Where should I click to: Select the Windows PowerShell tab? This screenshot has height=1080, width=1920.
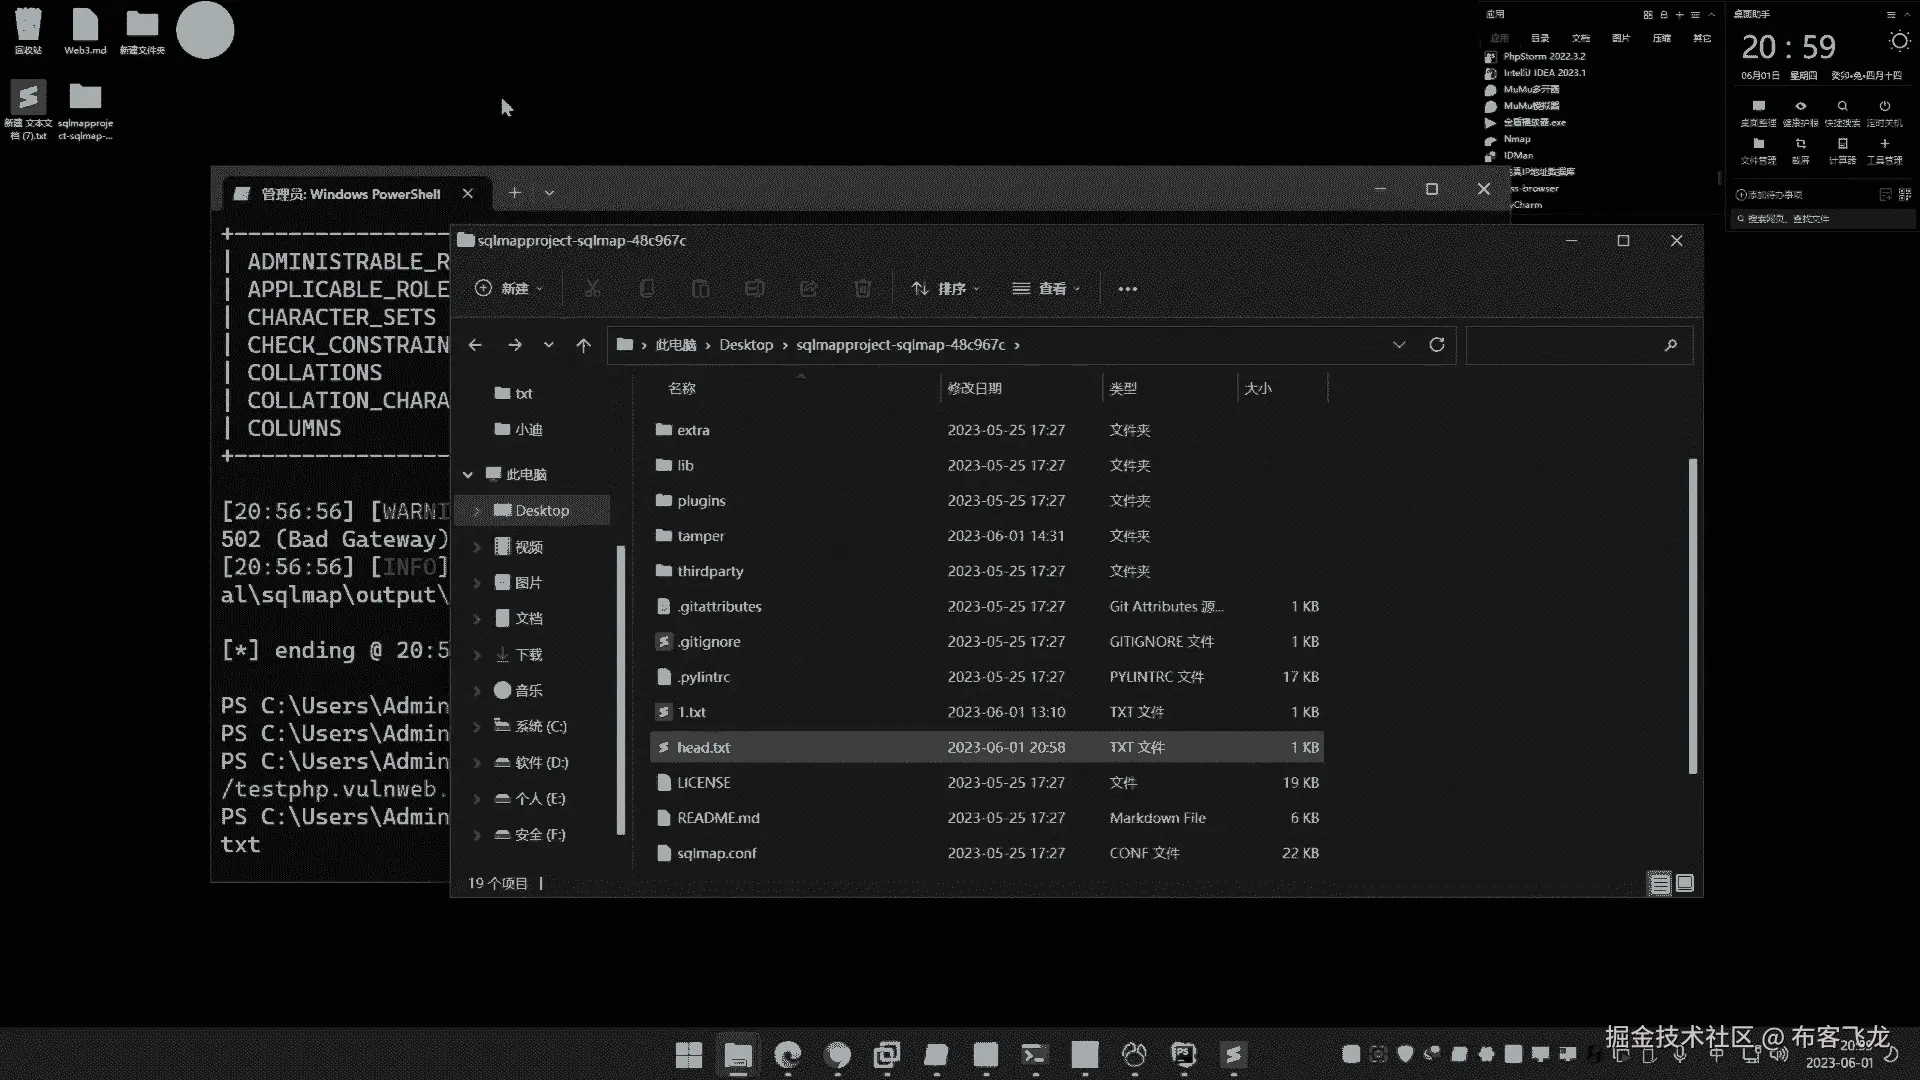pos(350,194)
